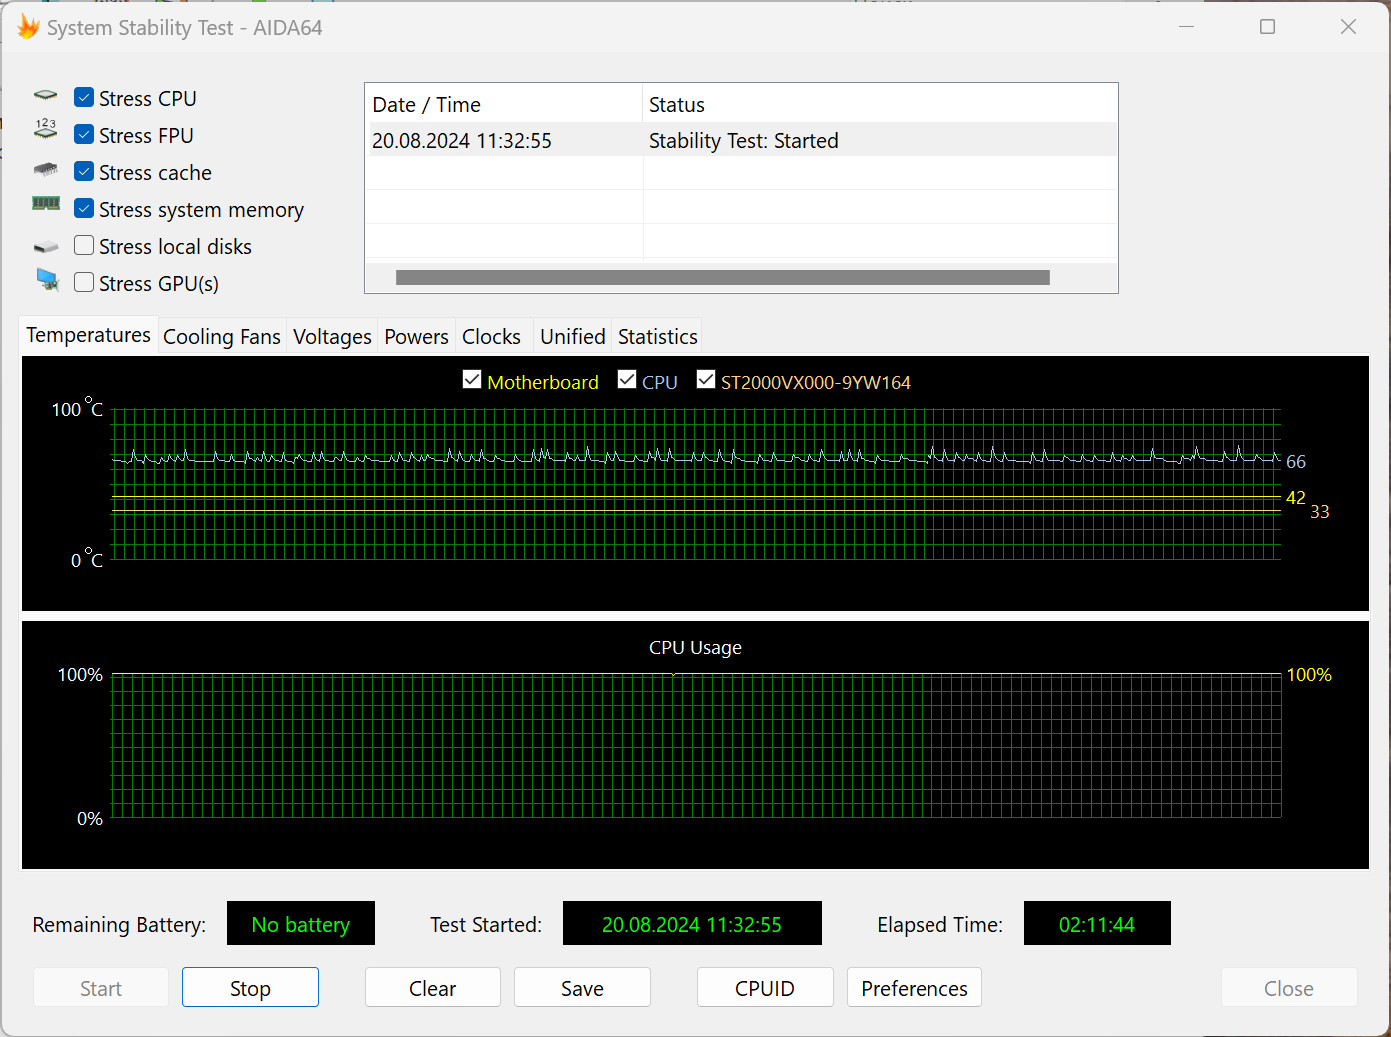Hide the CPU temperature graph line
This screenshot has height=1037, width=1391.
[627, 380]
